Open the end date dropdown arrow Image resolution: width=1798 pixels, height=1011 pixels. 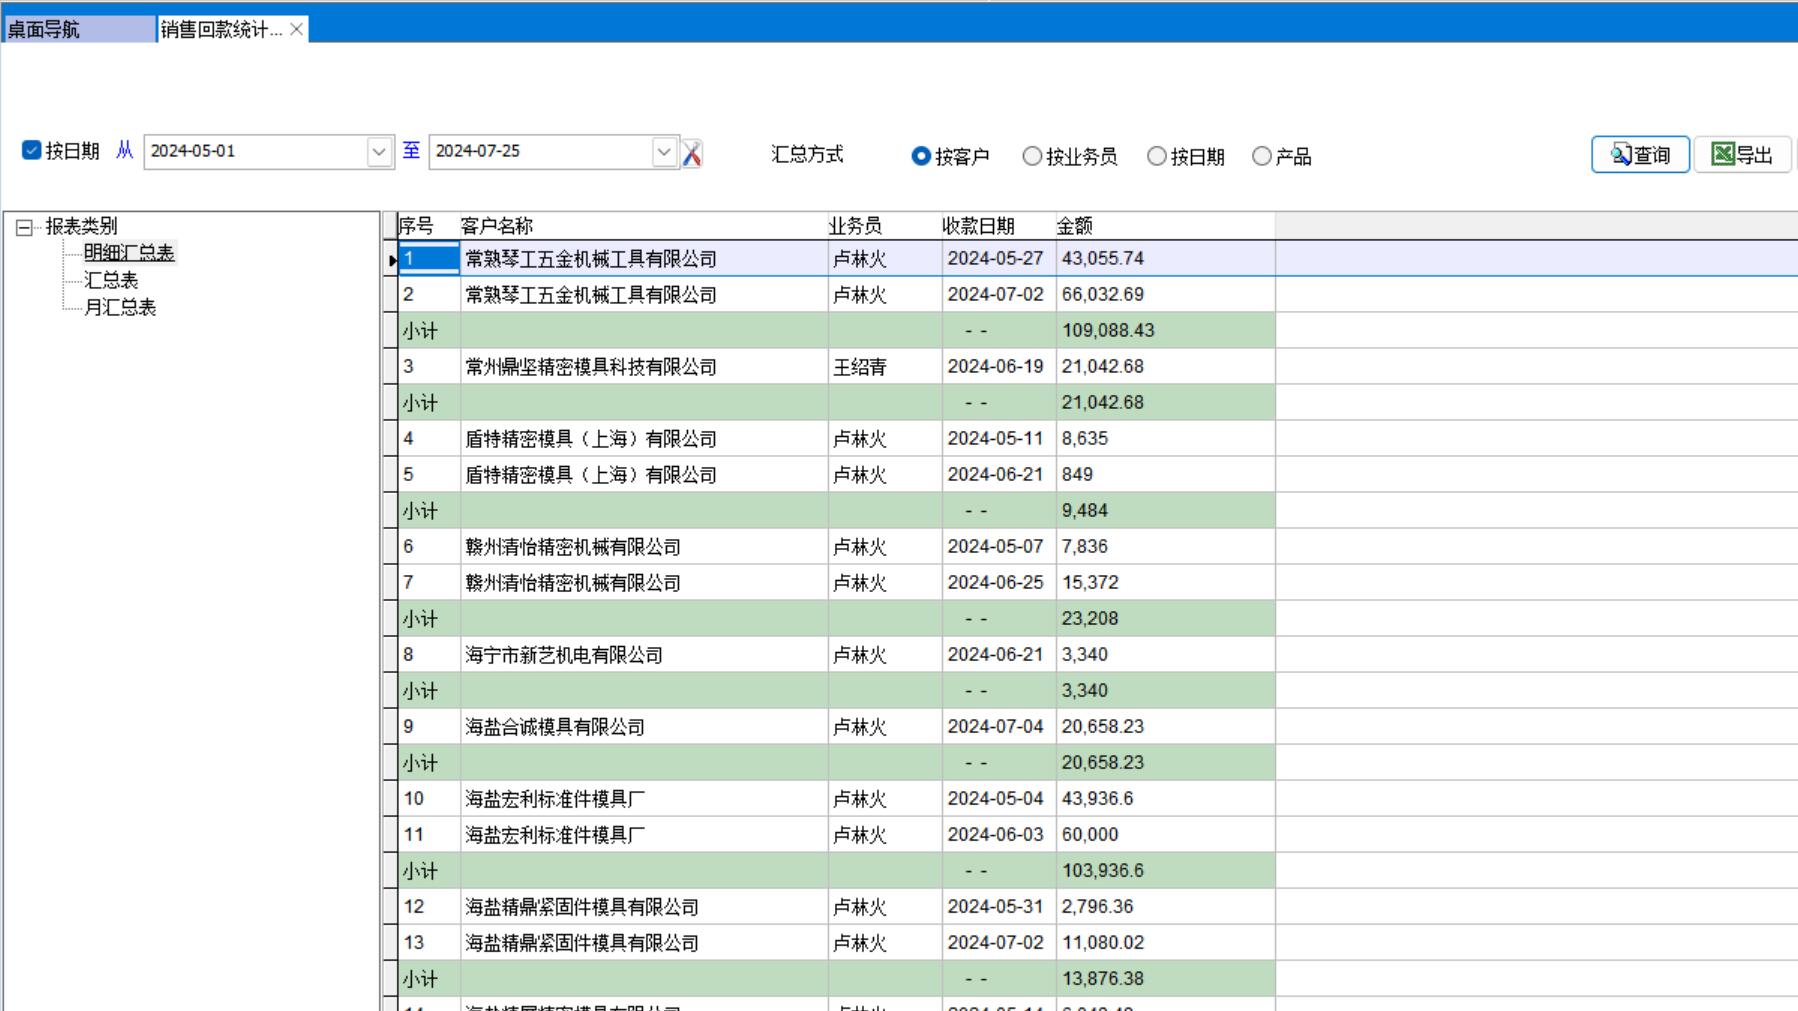(x=664, y=152)
